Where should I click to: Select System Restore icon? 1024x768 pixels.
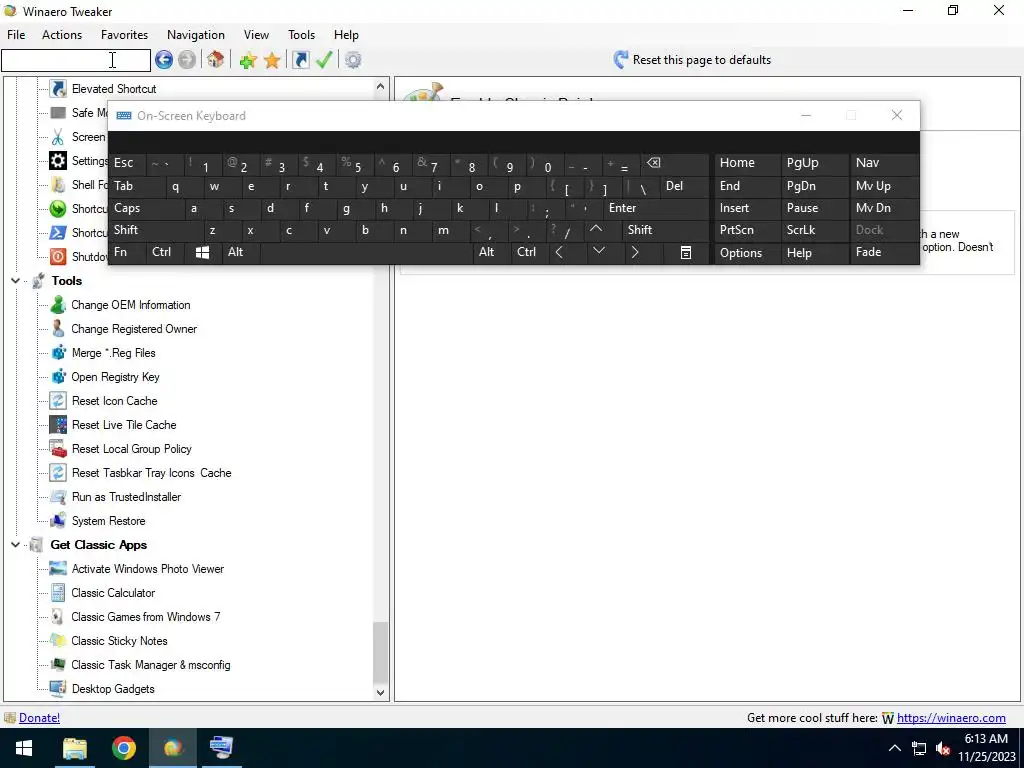(58, 521)
